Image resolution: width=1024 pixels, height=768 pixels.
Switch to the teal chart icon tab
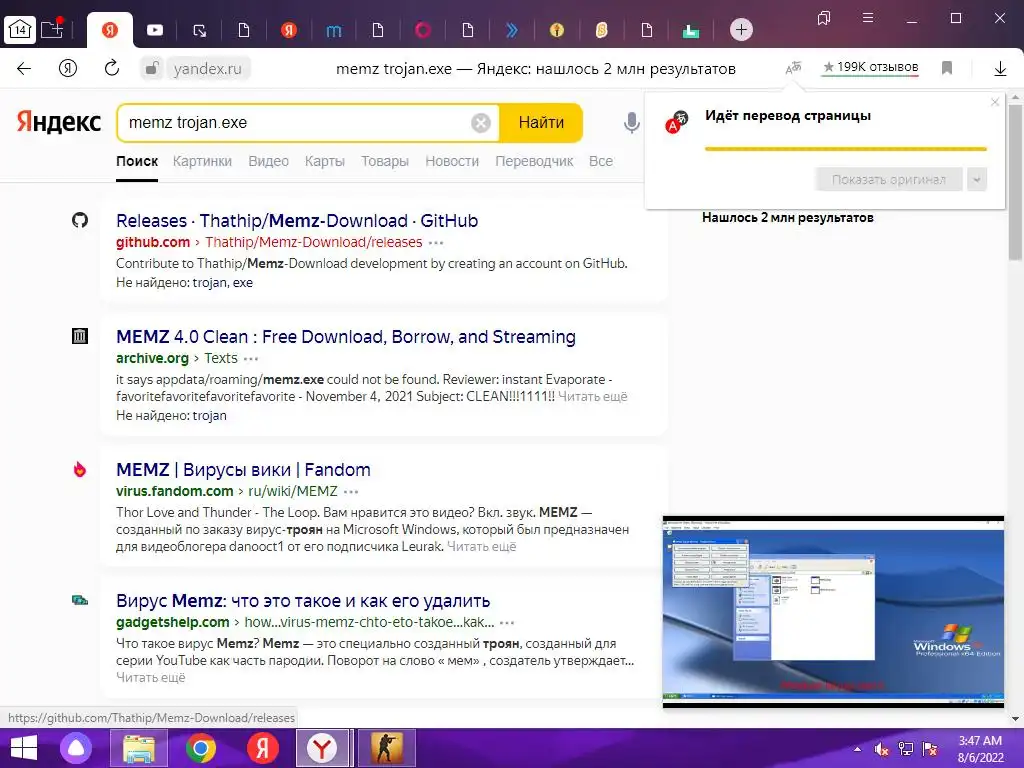(x=691, y=30)
